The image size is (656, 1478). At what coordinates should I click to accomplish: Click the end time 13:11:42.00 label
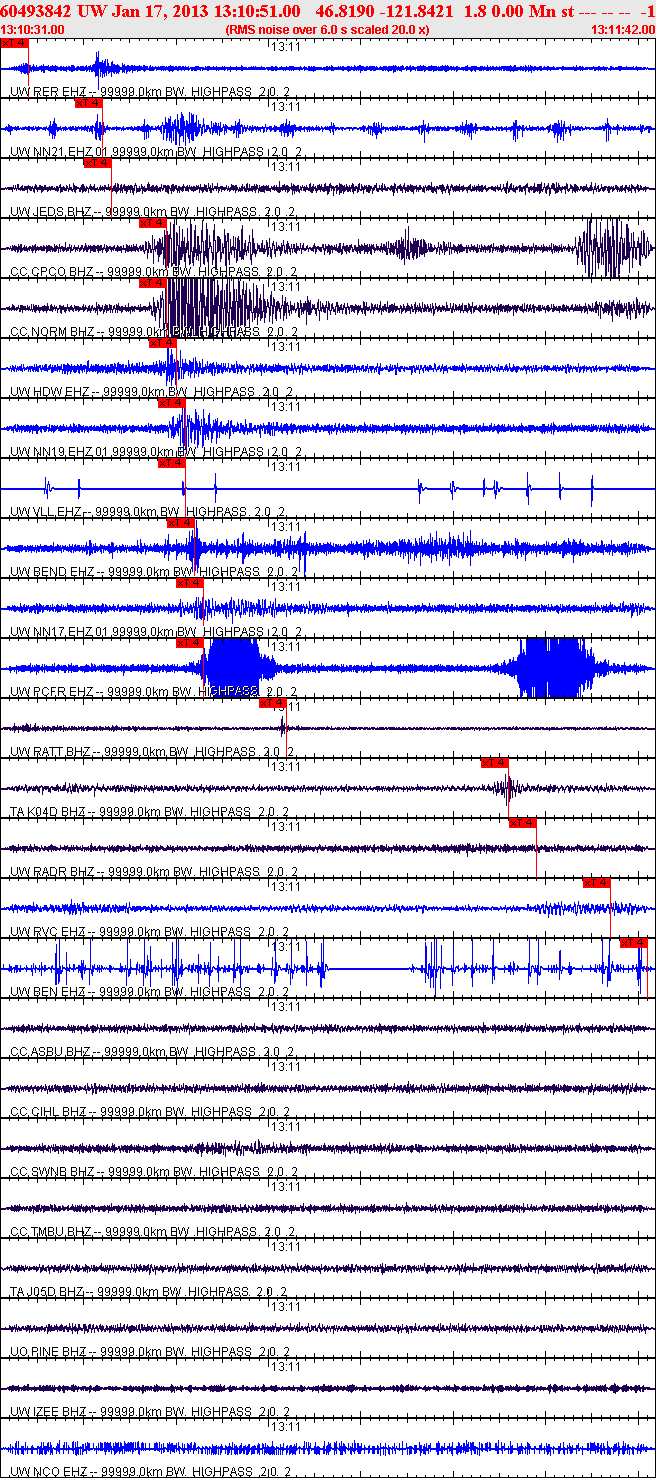pos(623,30)
